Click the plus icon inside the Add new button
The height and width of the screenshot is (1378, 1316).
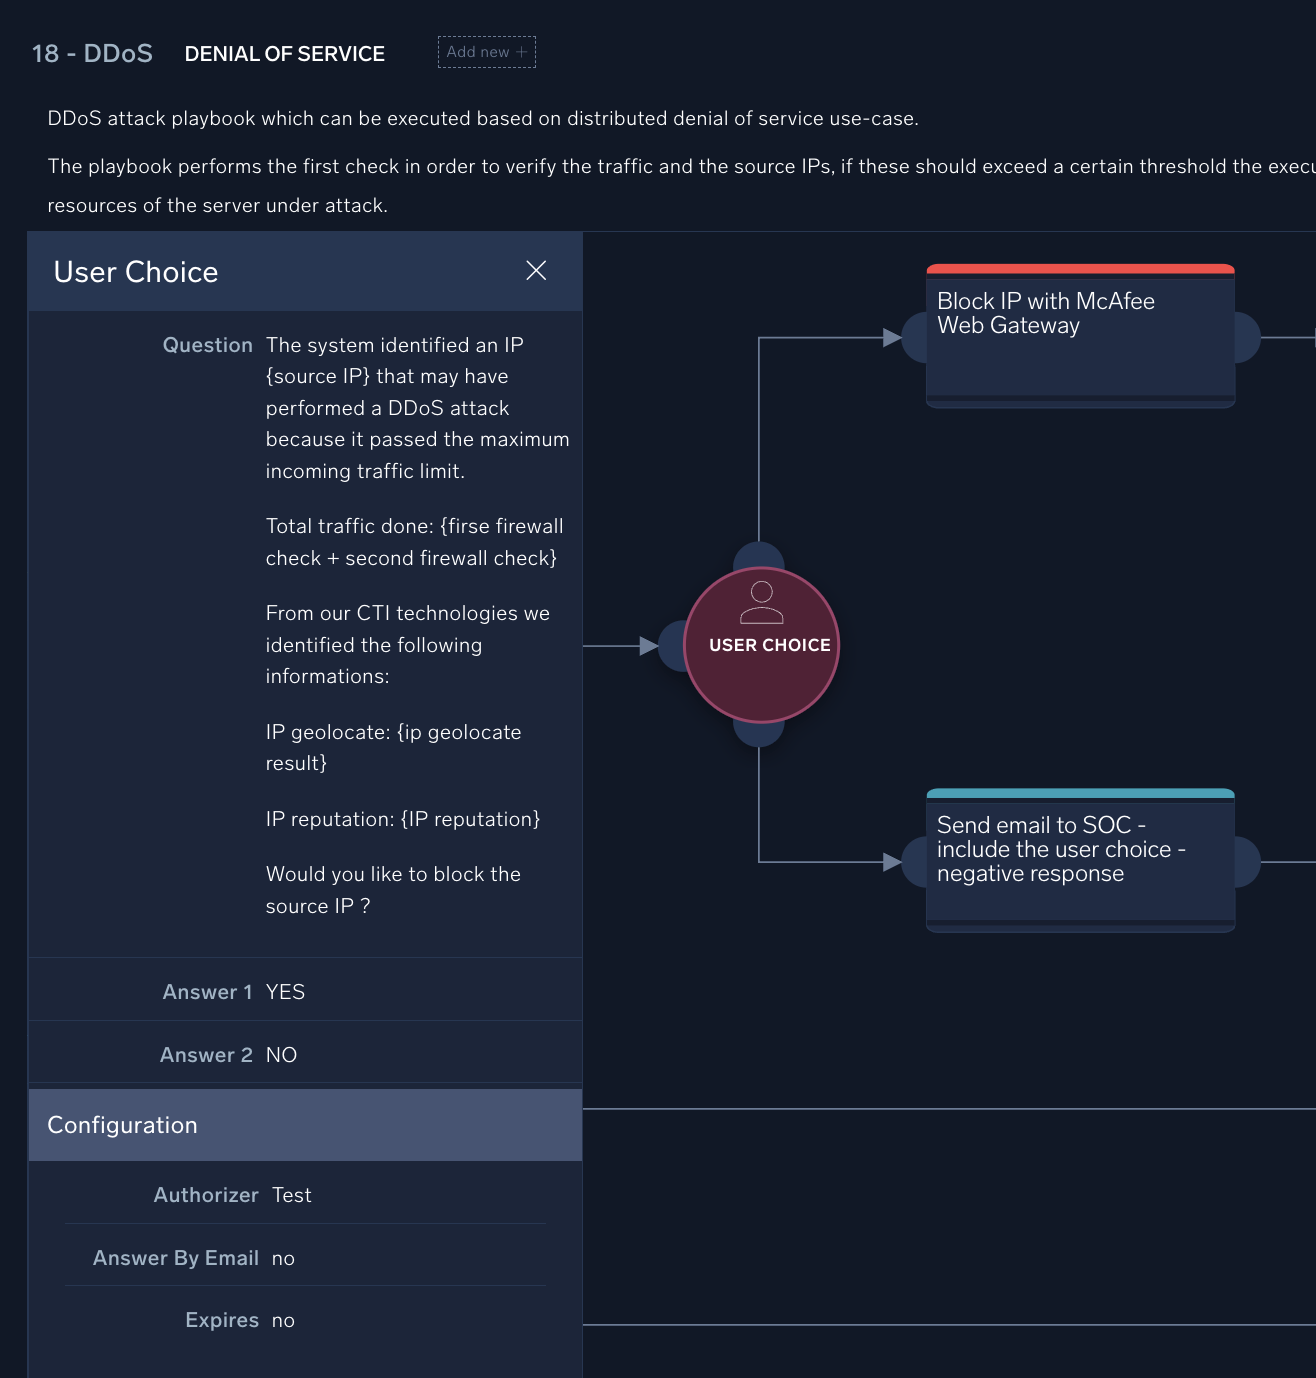(x=522, y=51)
